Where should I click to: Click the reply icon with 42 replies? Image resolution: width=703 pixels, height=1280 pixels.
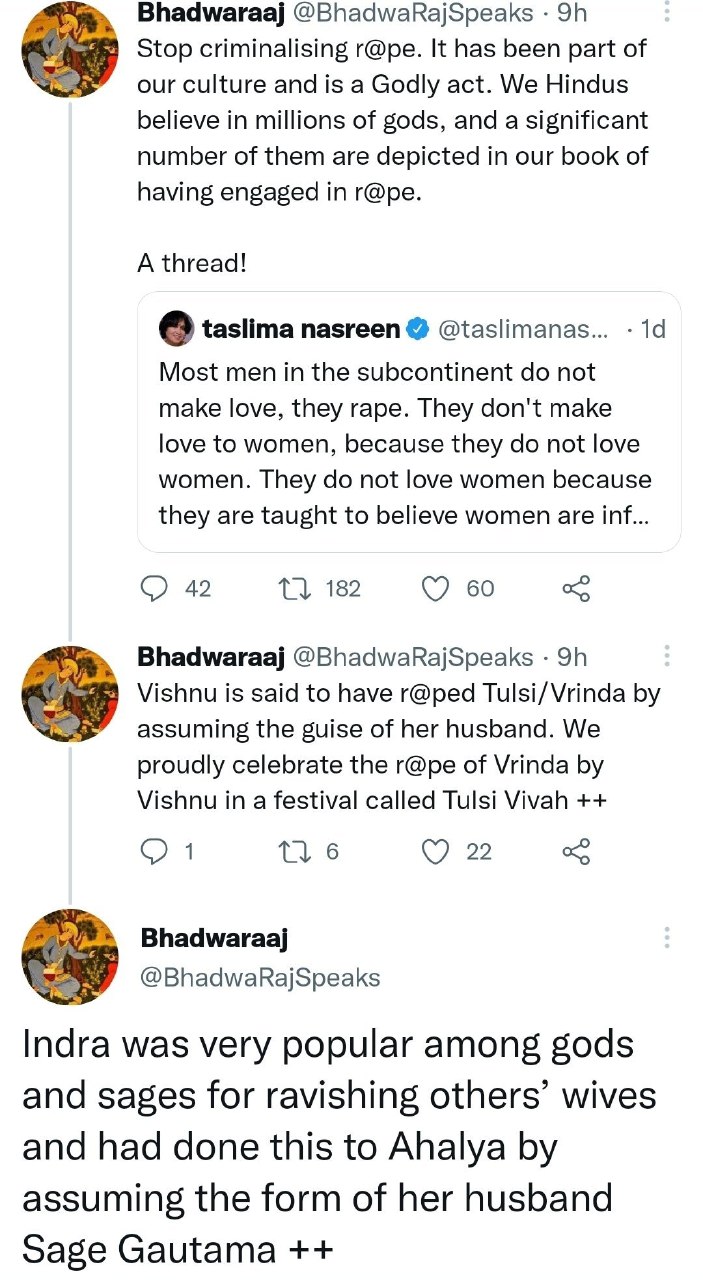[x=153, y=589]
